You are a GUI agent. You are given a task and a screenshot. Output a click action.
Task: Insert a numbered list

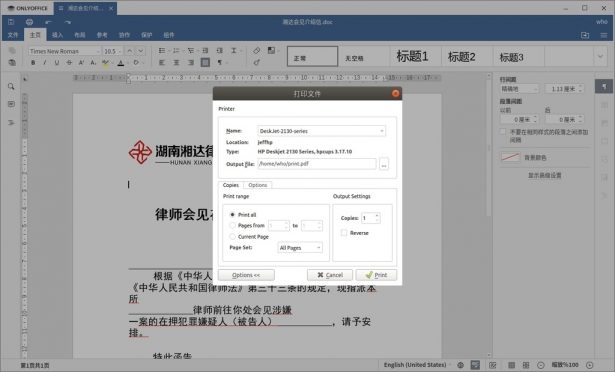(x=176, y=51)
